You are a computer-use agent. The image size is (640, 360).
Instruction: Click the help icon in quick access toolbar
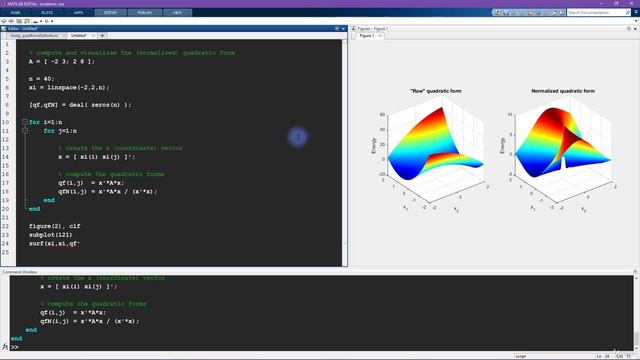coord(562,13)
